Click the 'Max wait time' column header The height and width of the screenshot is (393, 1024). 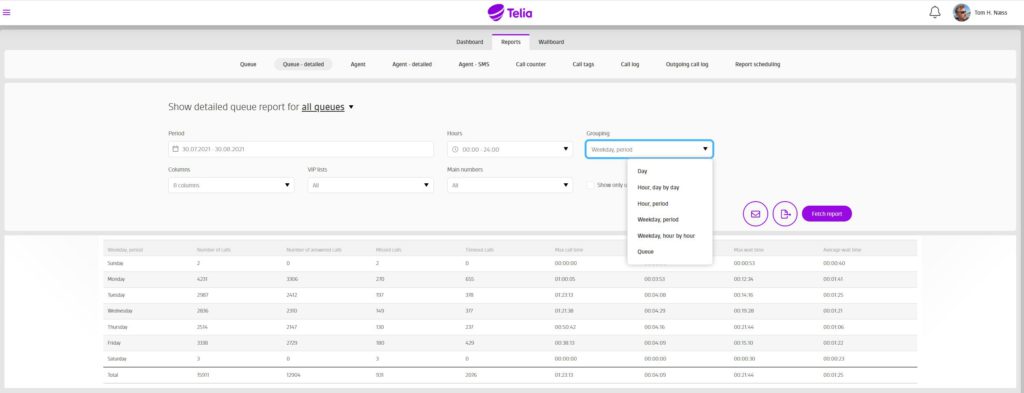pos(748,250)
